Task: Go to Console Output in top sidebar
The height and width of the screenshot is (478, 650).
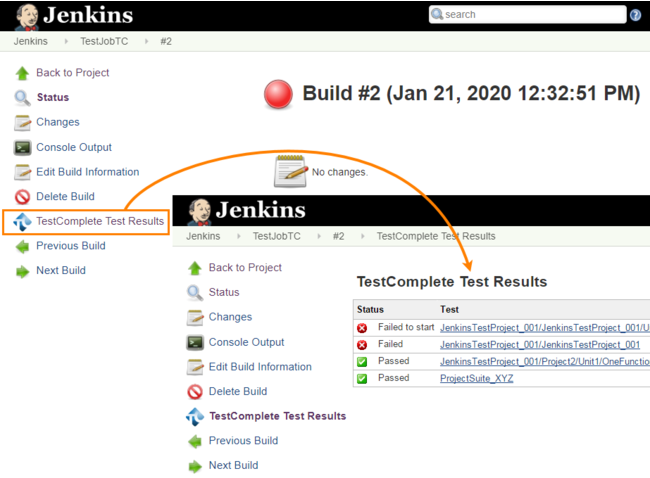Action: coord(74,148)
